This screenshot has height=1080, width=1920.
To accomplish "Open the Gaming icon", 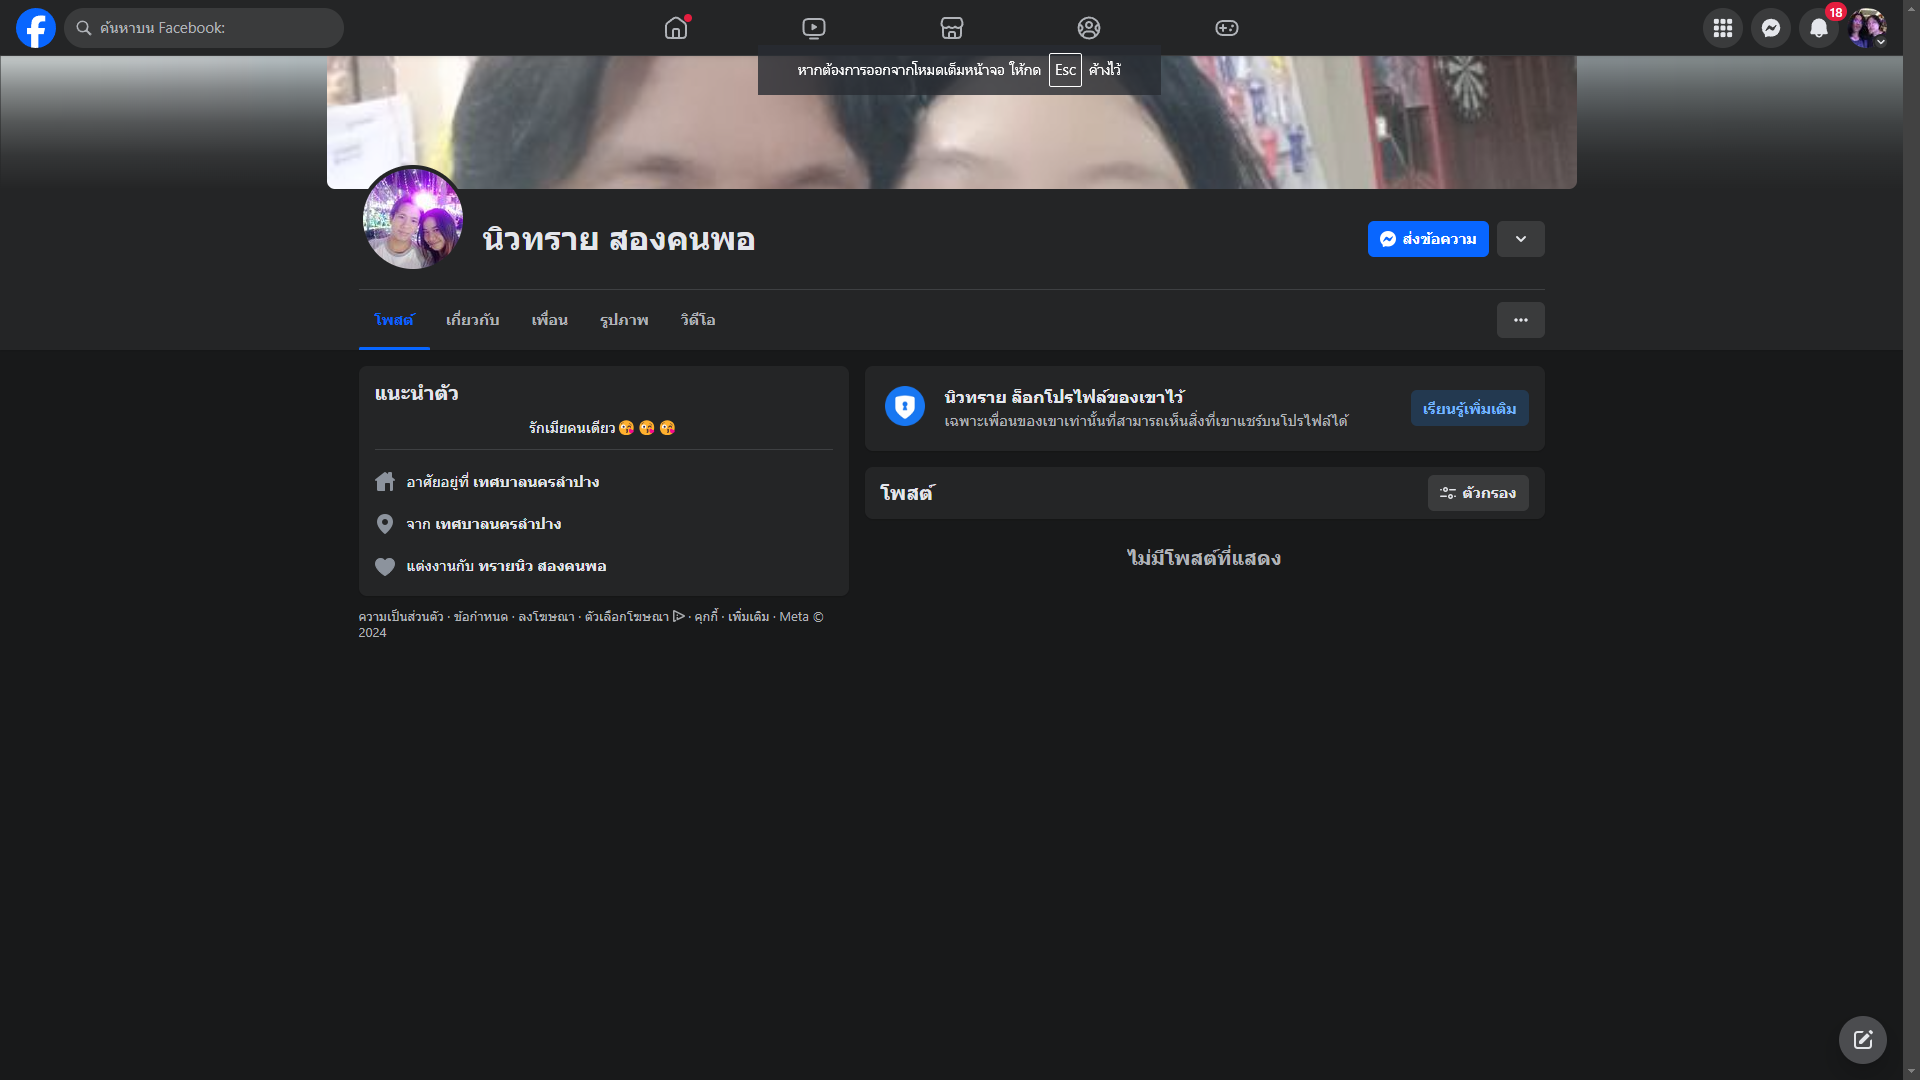I will click(x=1227, y=28).
